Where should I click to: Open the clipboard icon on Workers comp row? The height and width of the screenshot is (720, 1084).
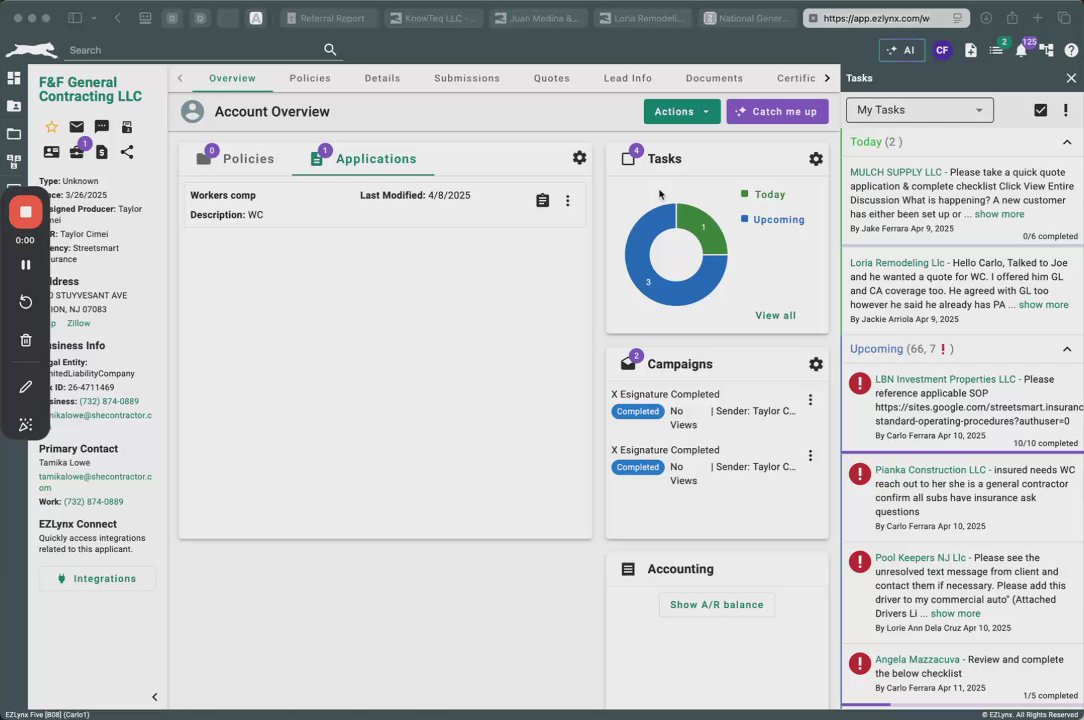[543, 201]
